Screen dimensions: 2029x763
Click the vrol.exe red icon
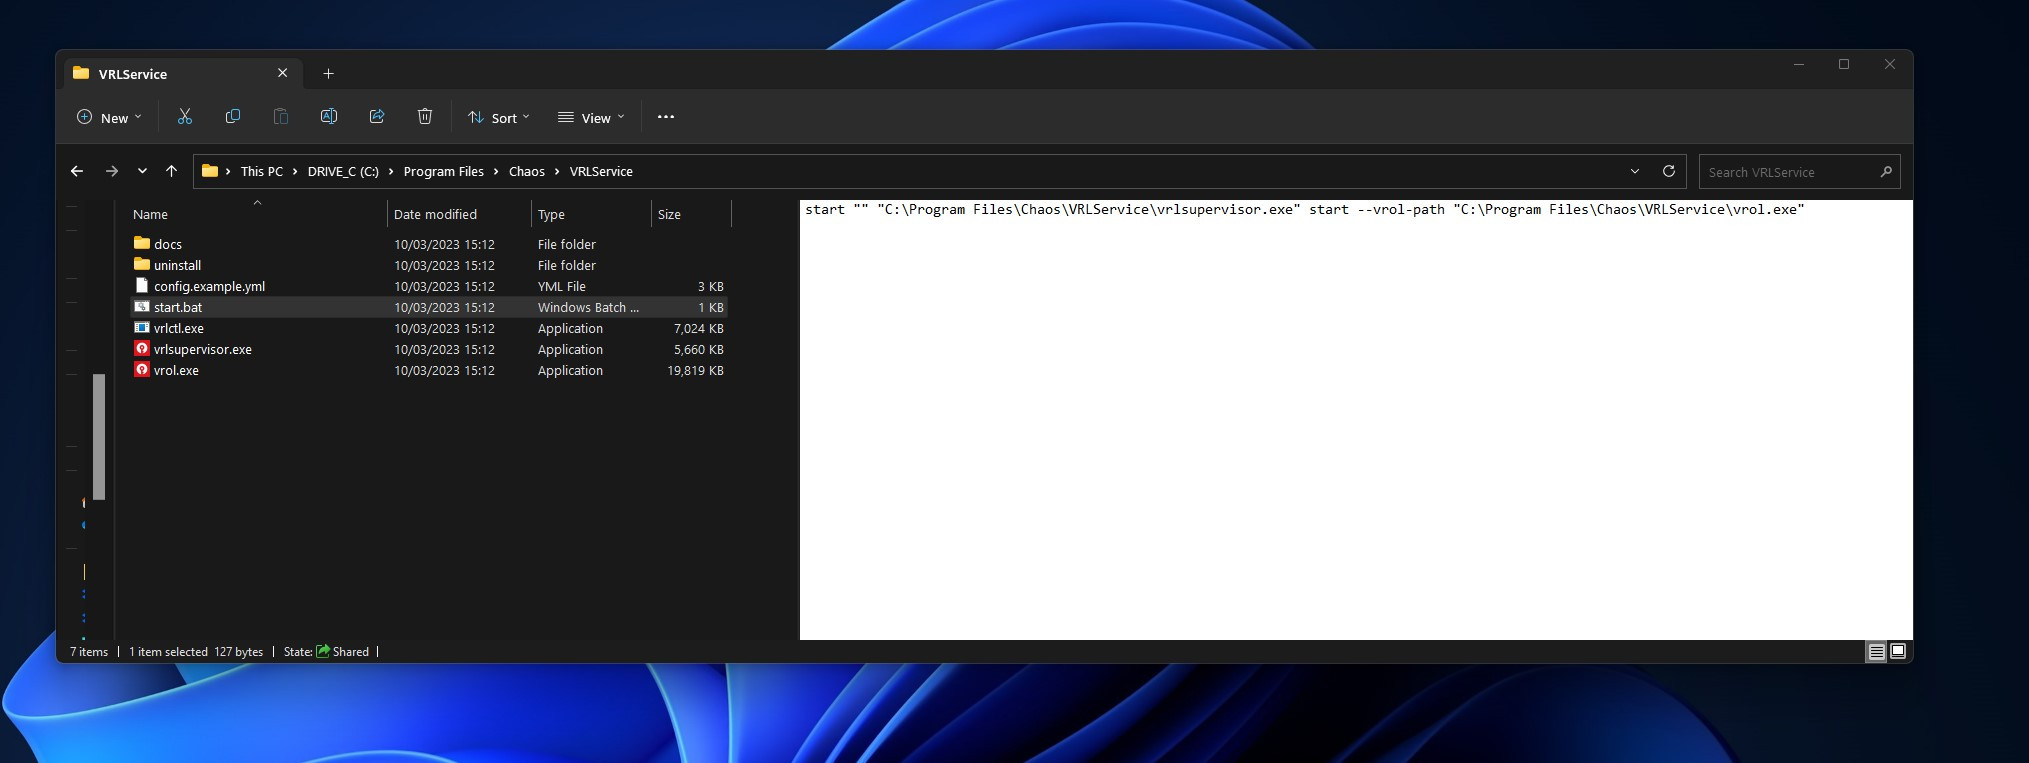click(x=142, y=369)
